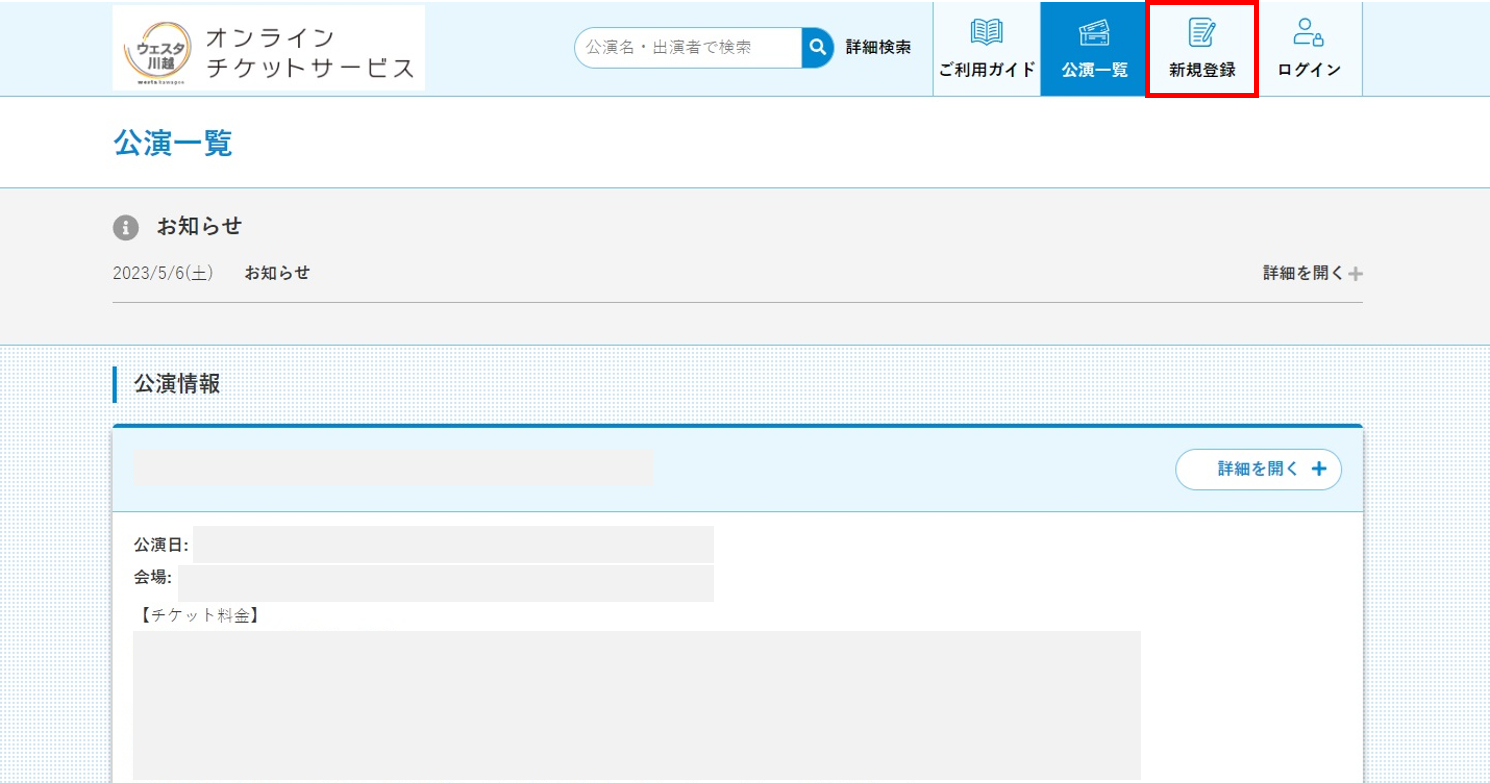
Task: Click the 【チケット料金】 label
Action: pyautogui.click(x=198, y=616)
